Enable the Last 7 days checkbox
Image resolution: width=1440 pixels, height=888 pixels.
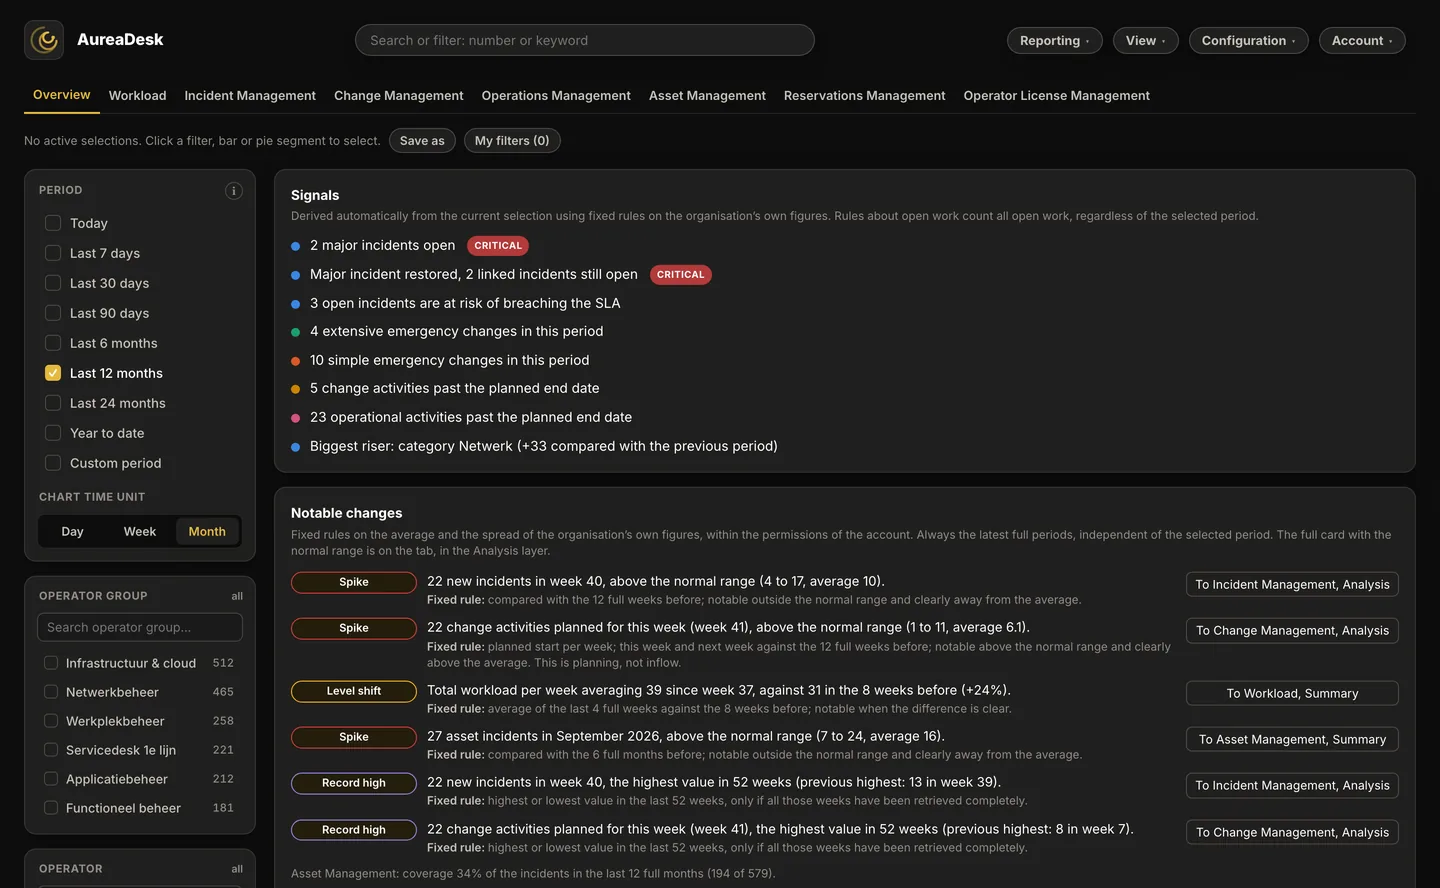click(53, 253)
